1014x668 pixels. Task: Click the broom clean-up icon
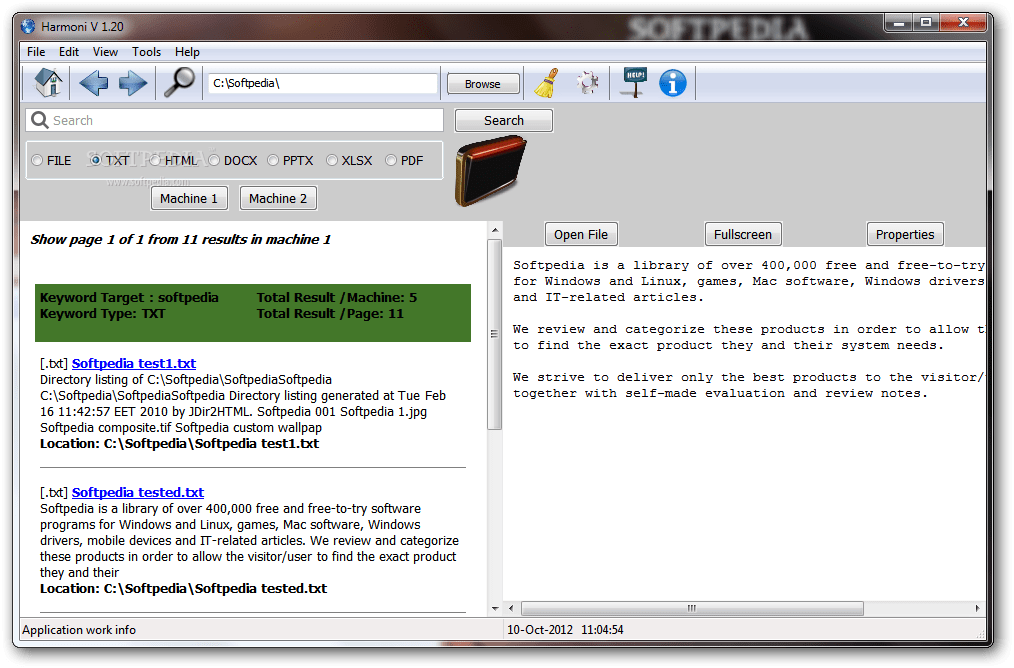click(547, 83)
